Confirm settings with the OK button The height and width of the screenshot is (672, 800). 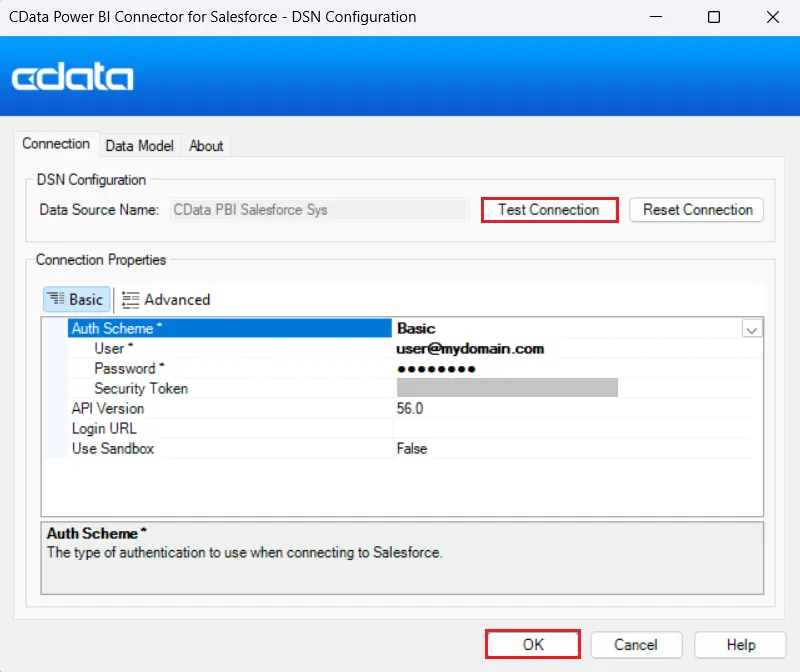coord(532,644)
